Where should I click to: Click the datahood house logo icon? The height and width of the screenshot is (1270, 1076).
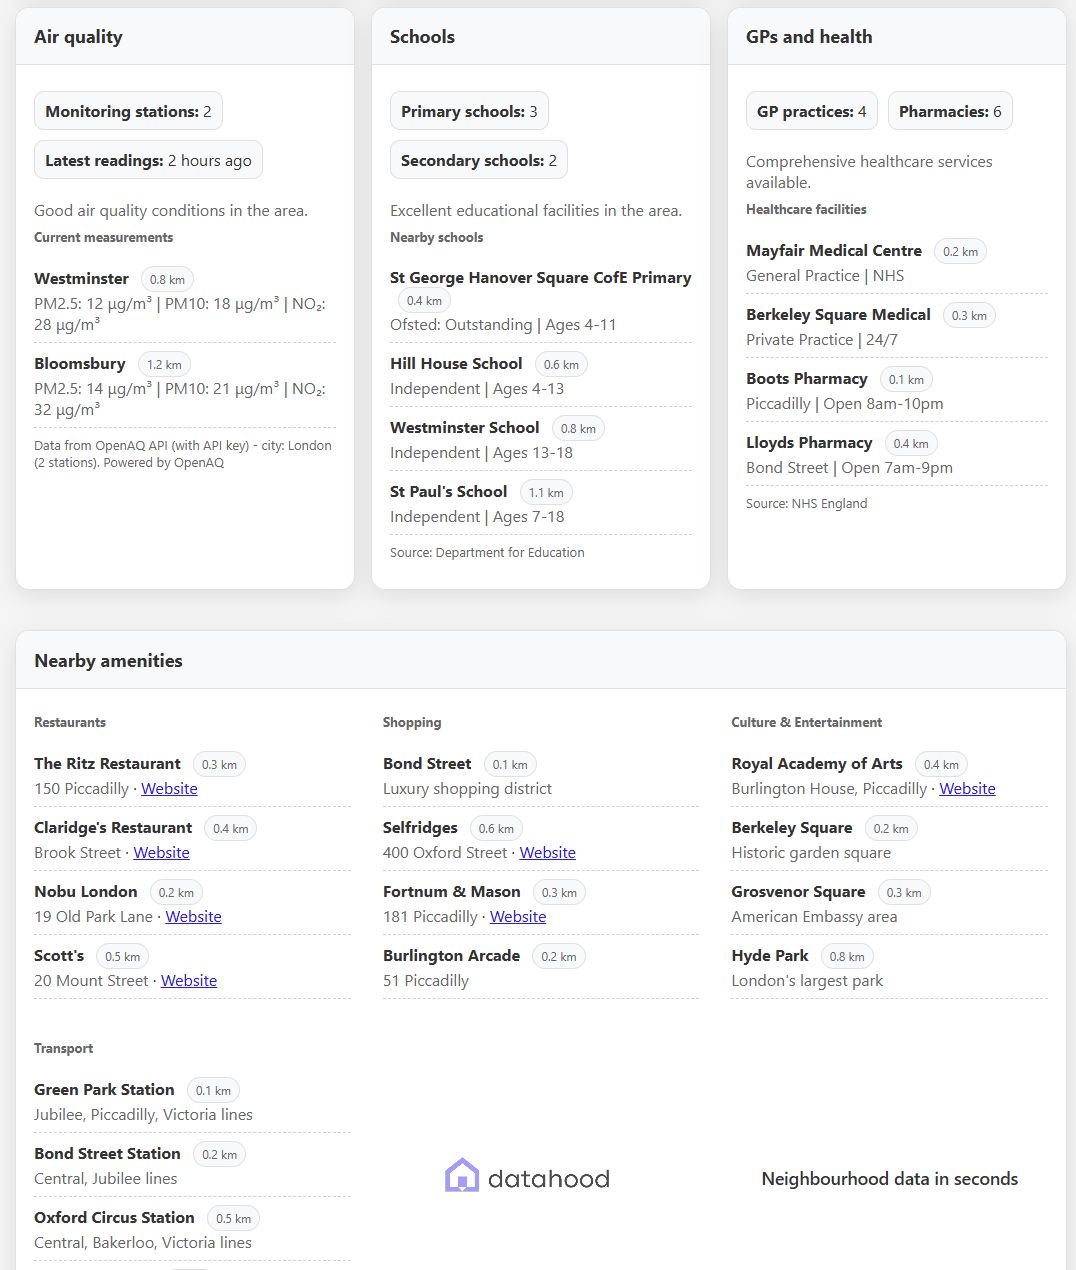click(x=461, y=1176)
